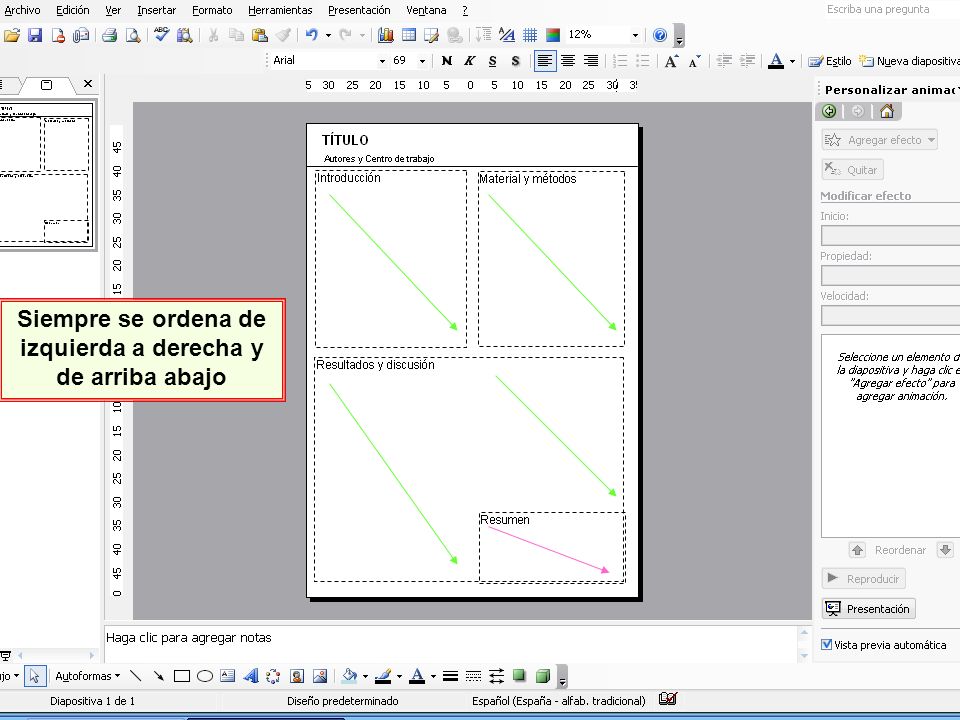The width and height of the screenshot is (960, 720).
Task: Switch color/grayscale view icon
Action: (x=553, y=35)
